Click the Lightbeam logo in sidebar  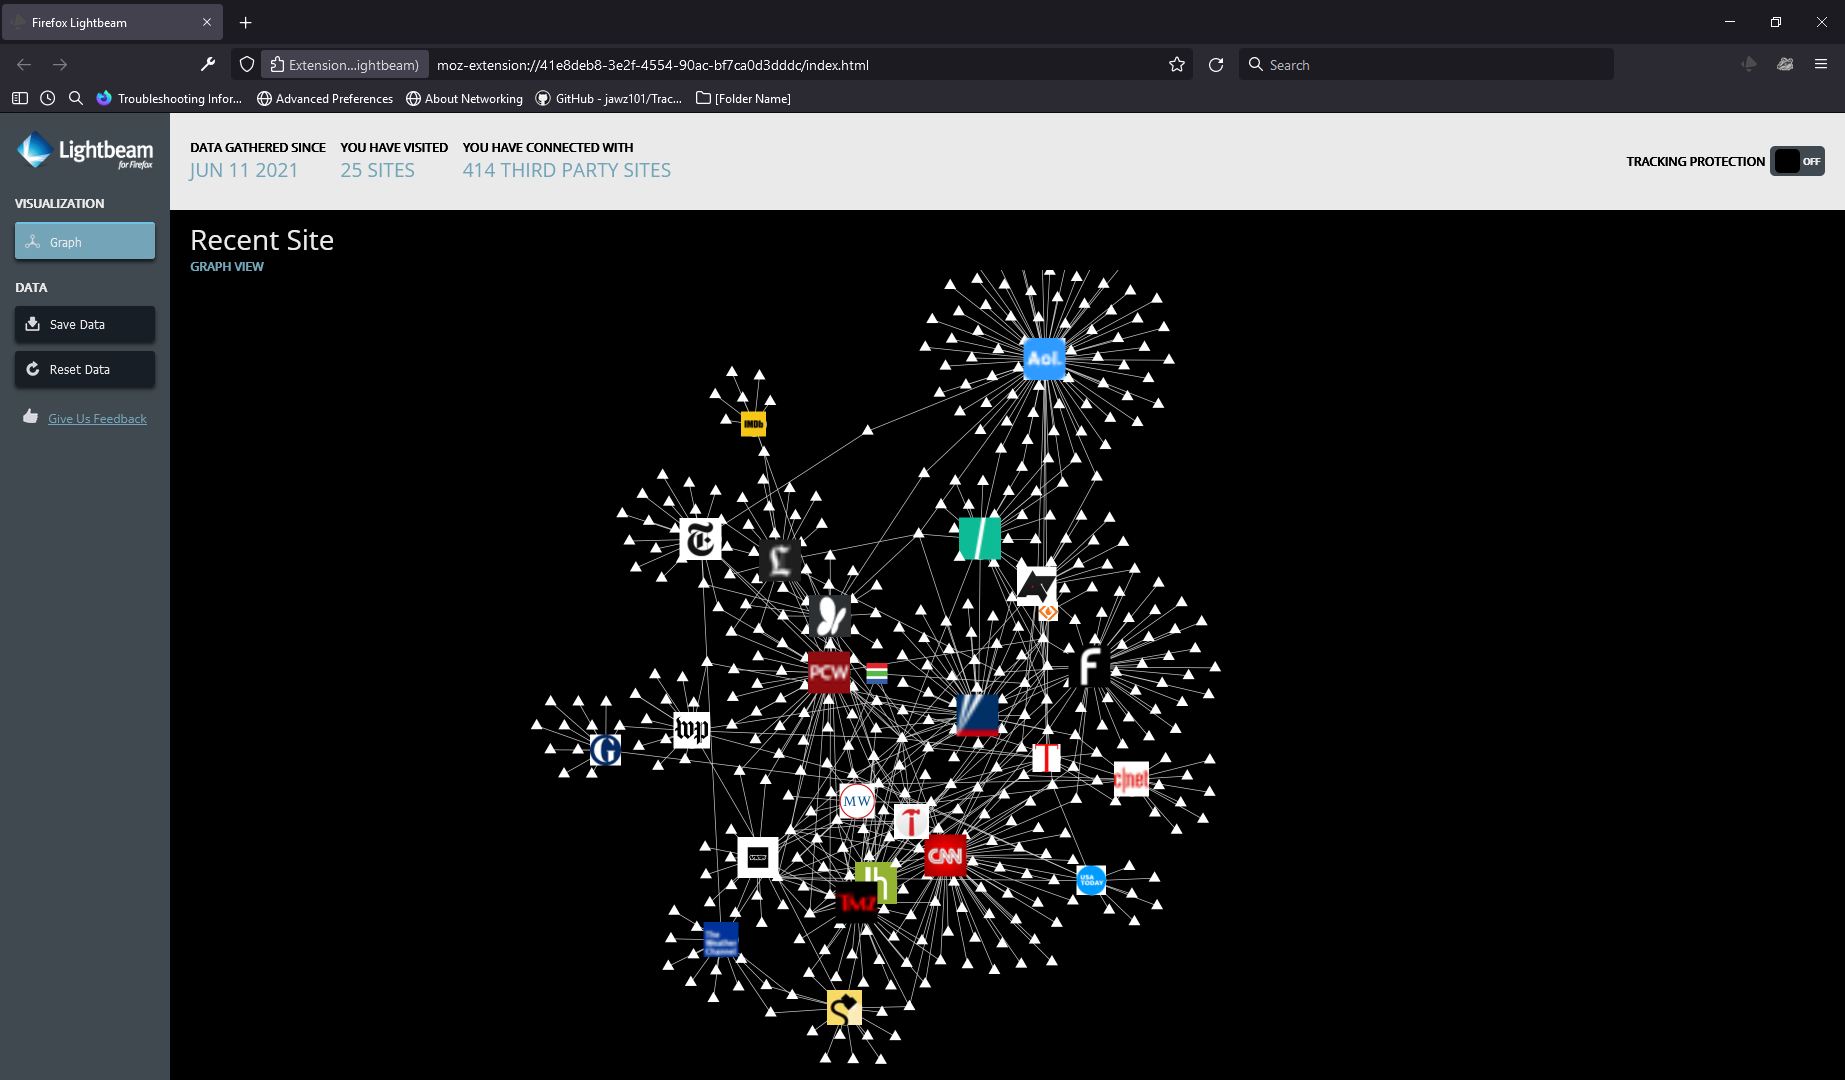click(85, 151)
